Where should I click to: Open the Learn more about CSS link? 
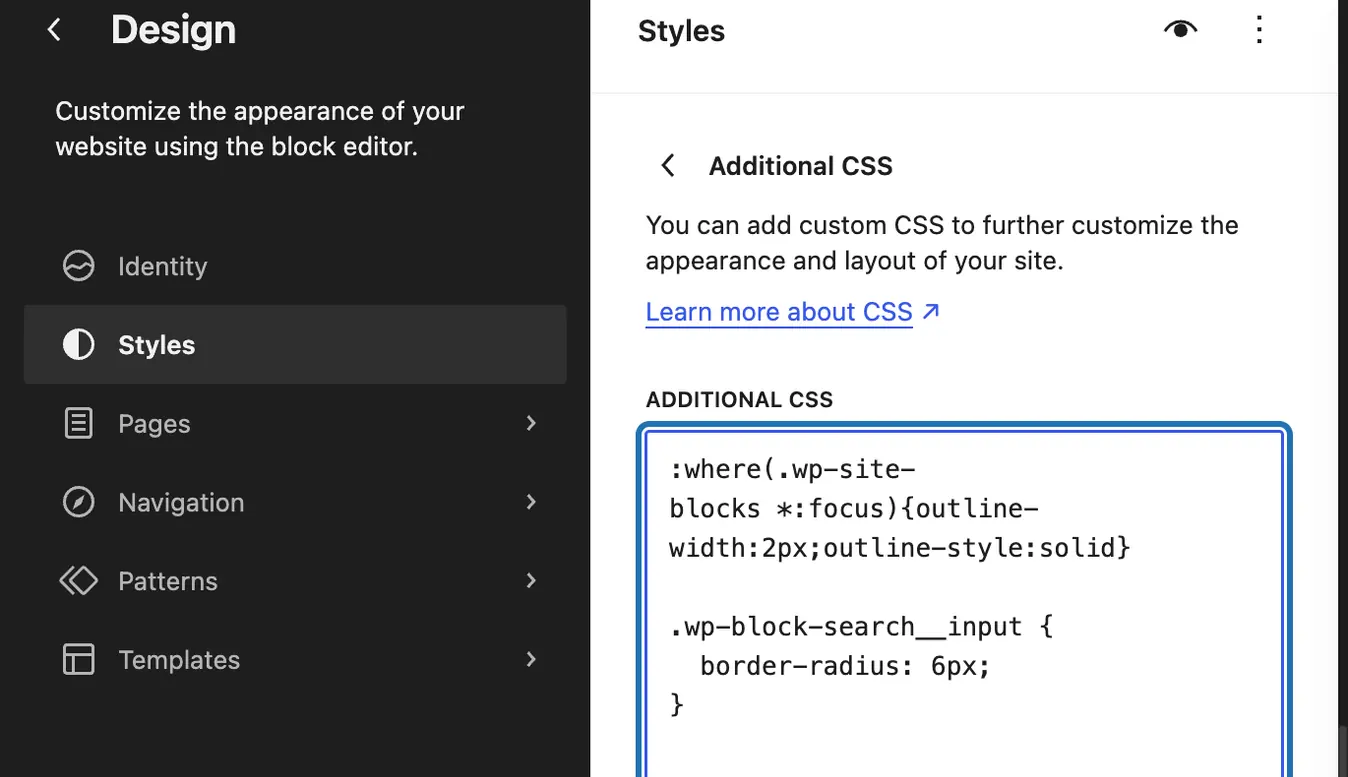tap(793, 312)
